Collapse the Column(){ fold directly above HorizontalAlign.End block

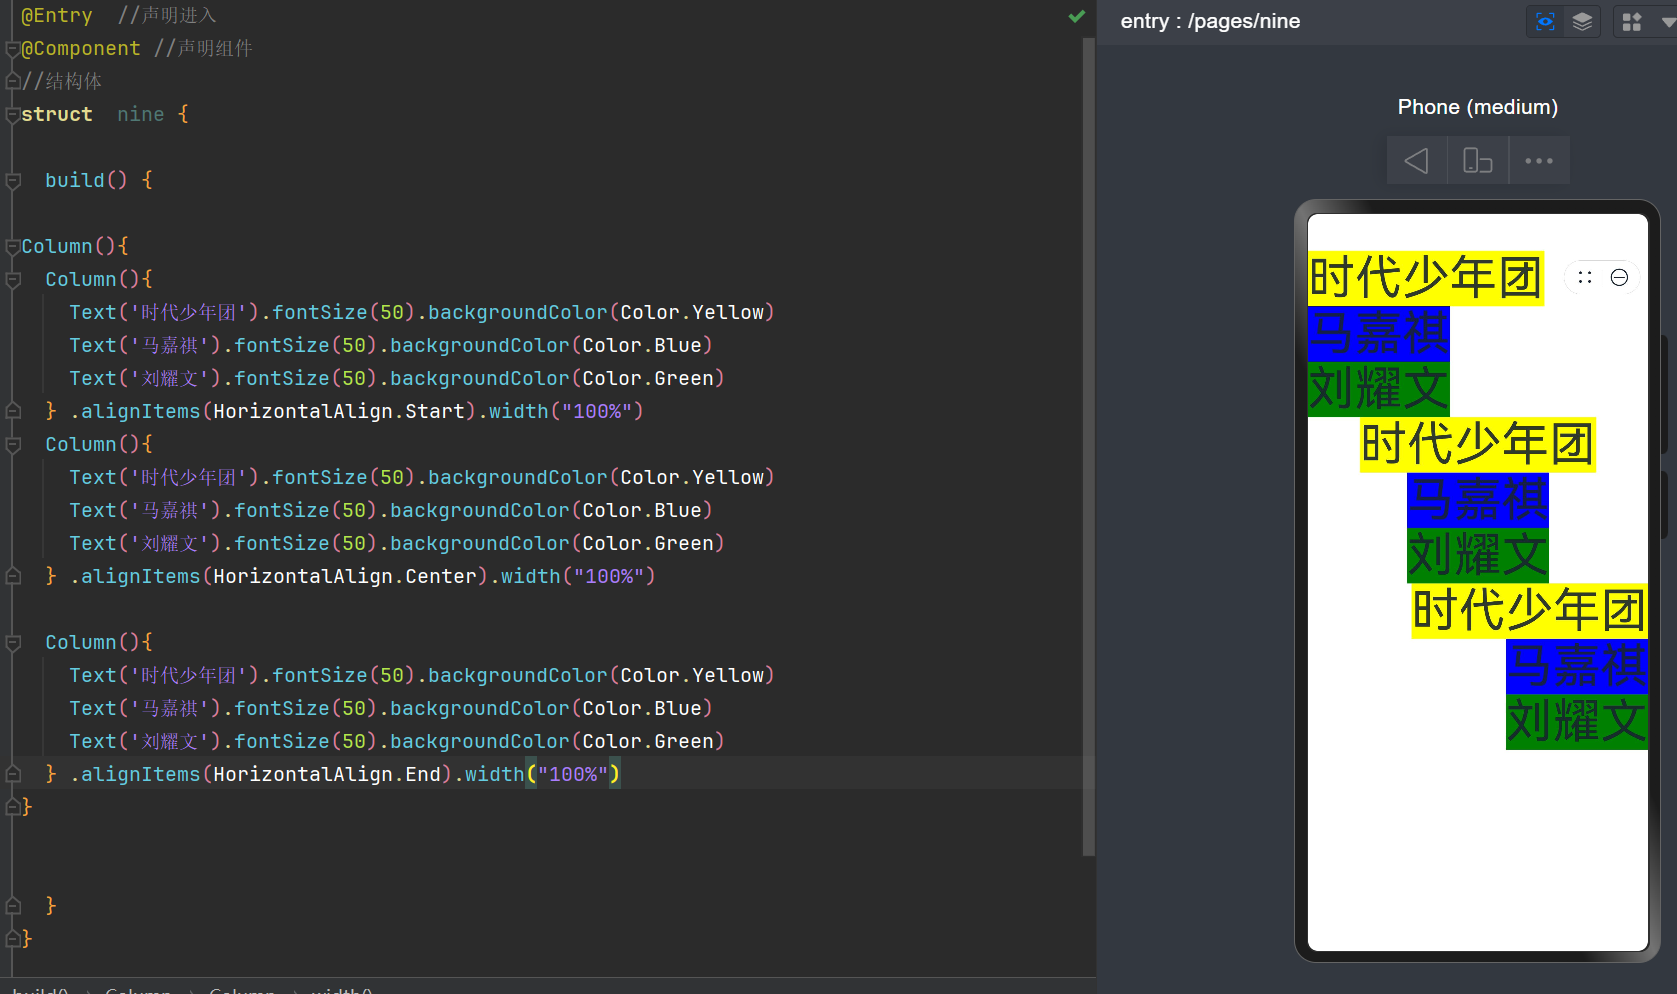[13, 643]
